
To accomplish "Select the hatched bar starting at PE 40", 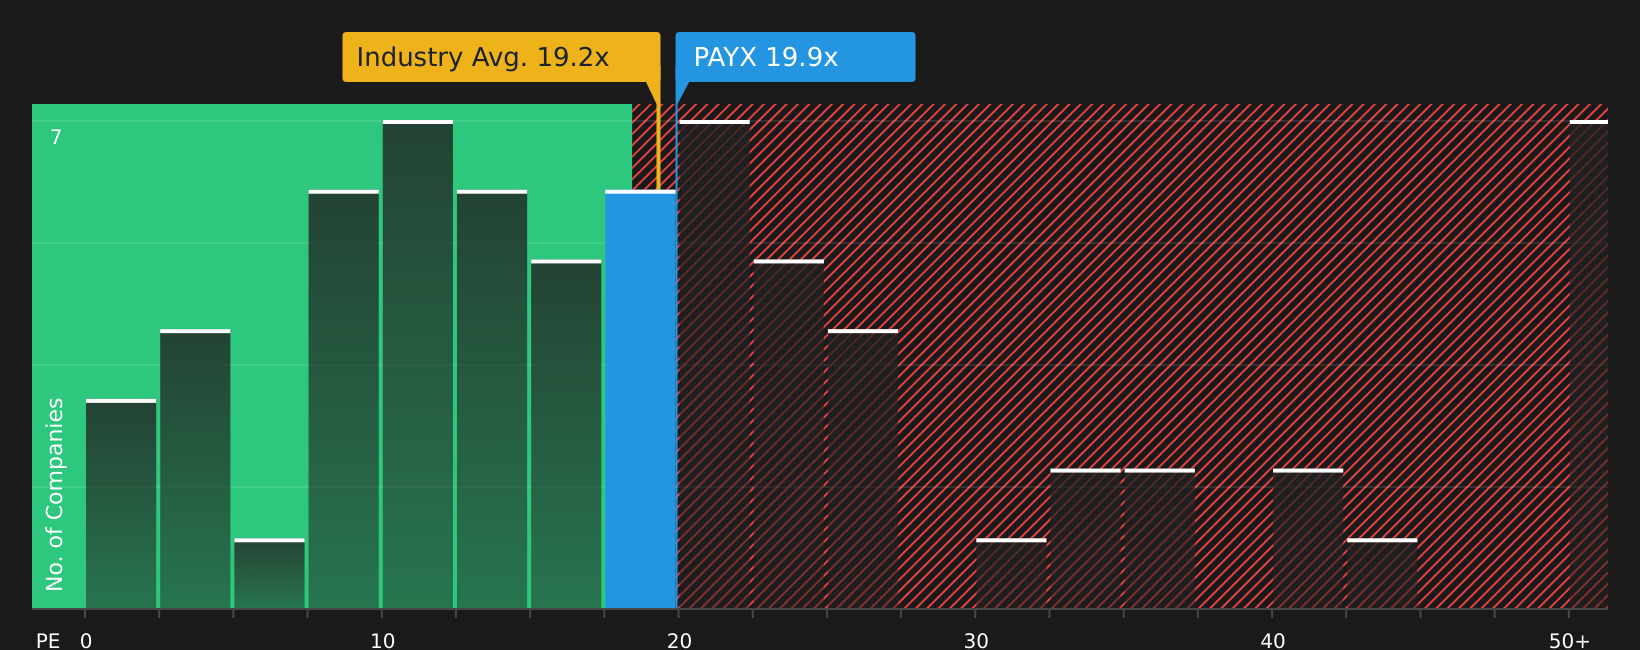I will tap(1308, 538).
